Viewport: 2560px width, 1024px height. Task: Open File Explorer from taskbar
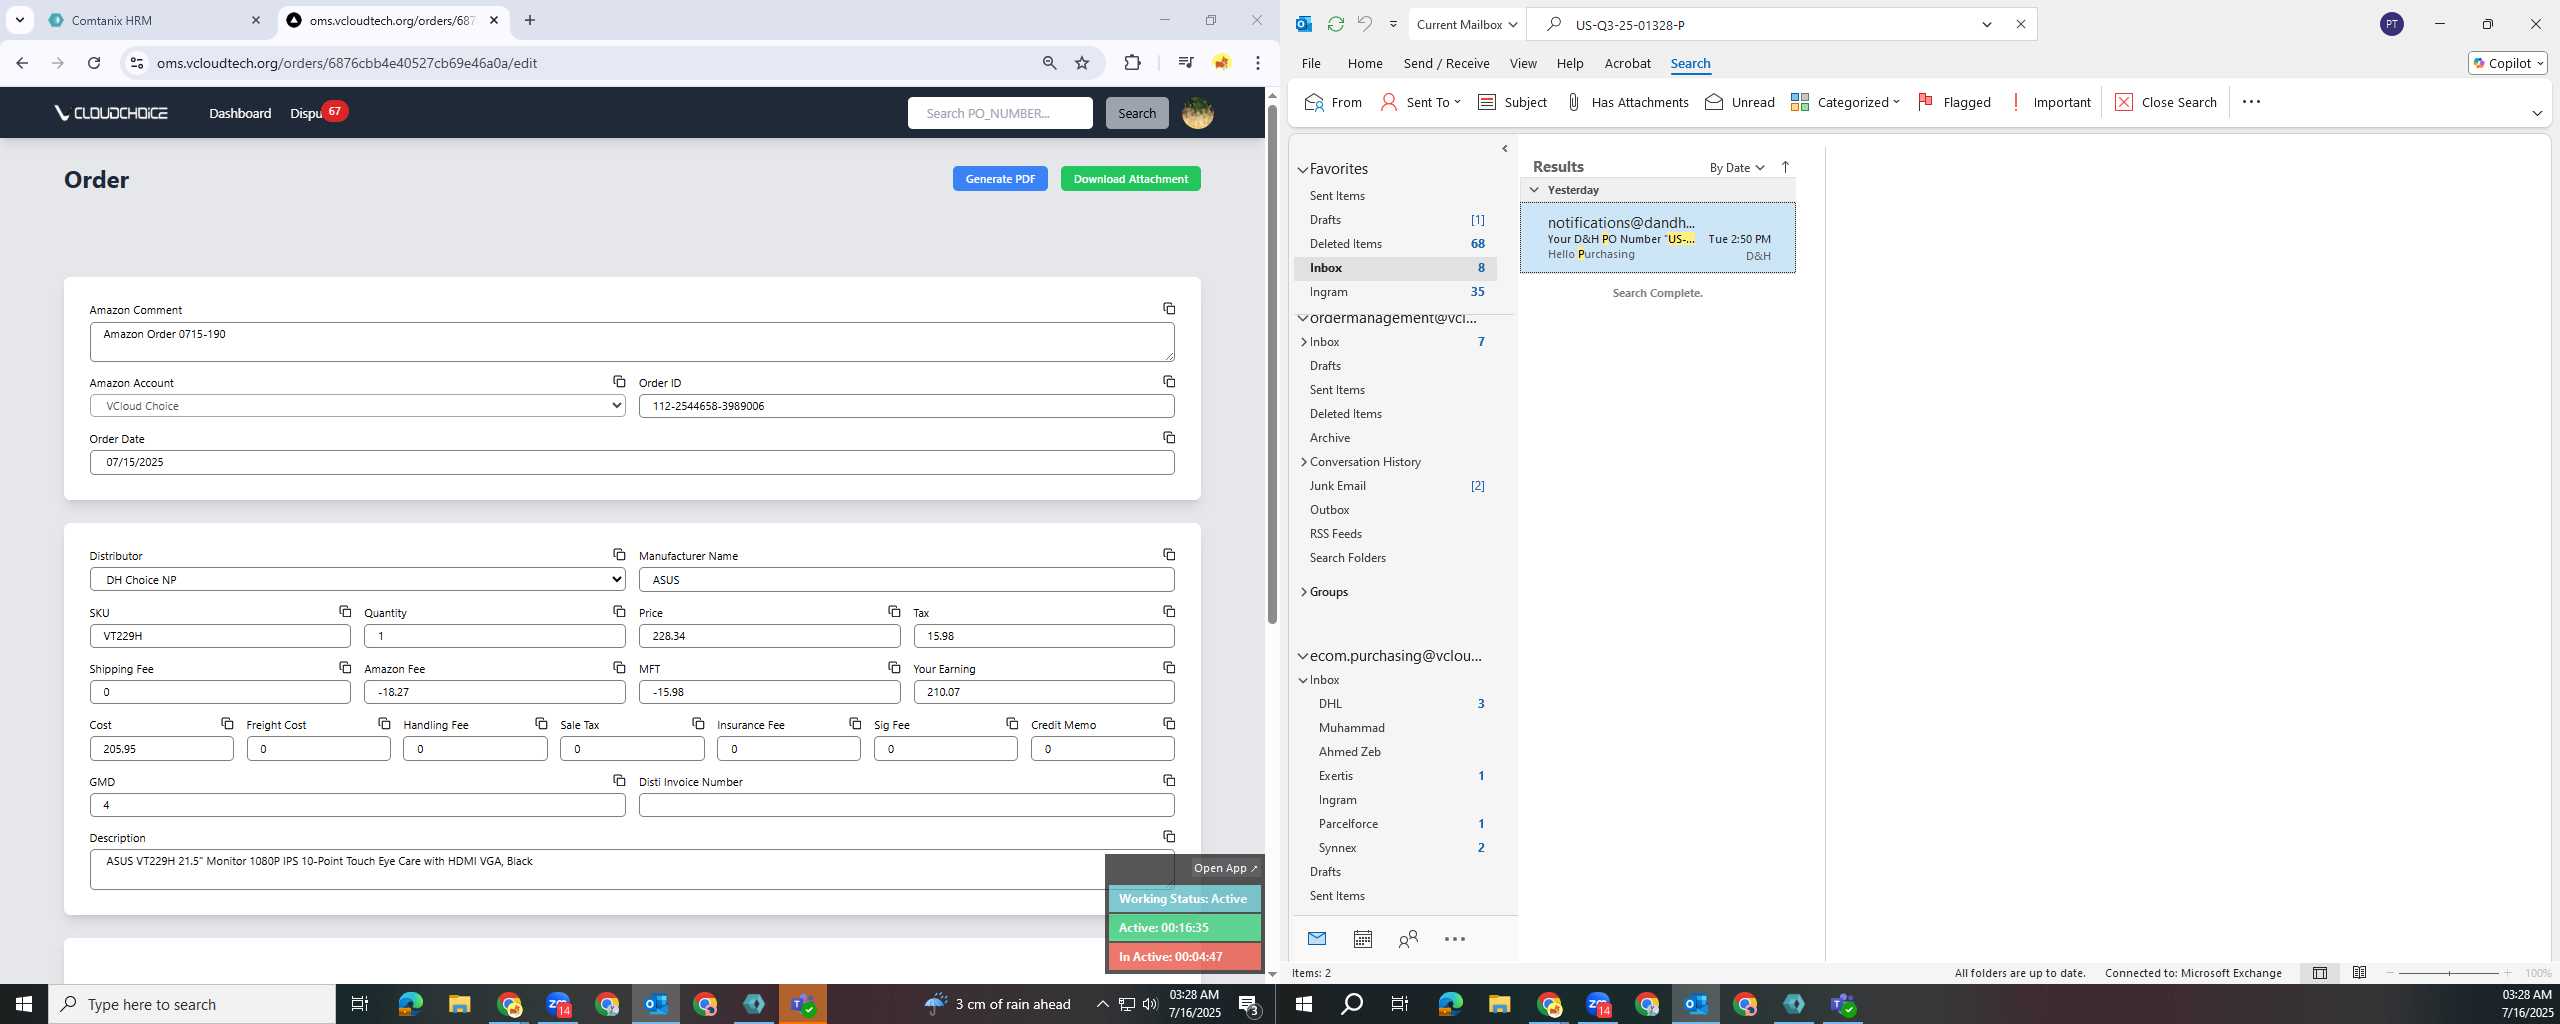pyautogui.click(x=459, y=1004)
